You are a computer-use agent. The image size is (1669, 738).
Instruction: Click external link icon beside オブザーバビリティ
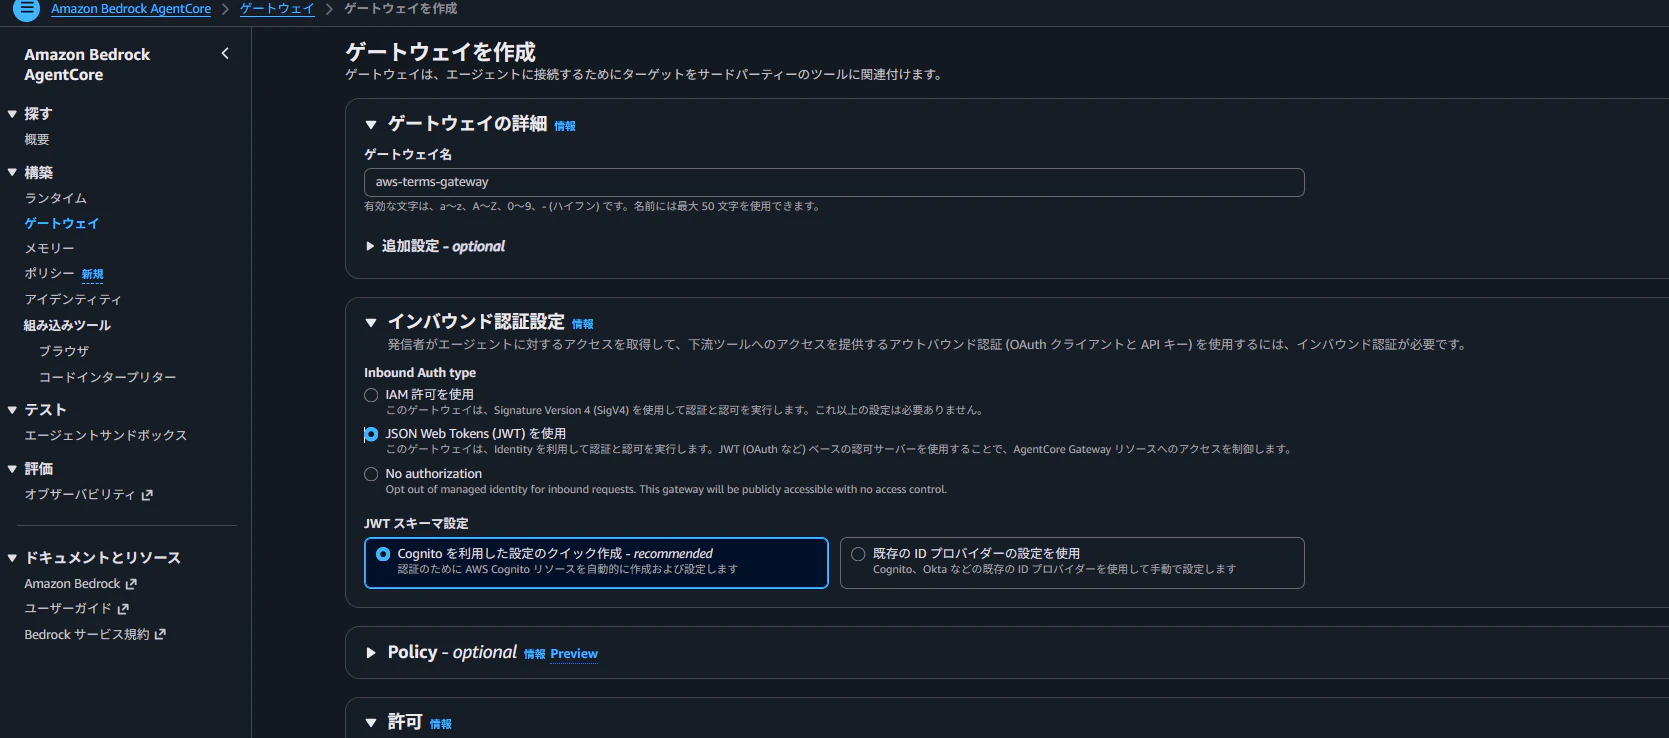click(x=147, y=495)
